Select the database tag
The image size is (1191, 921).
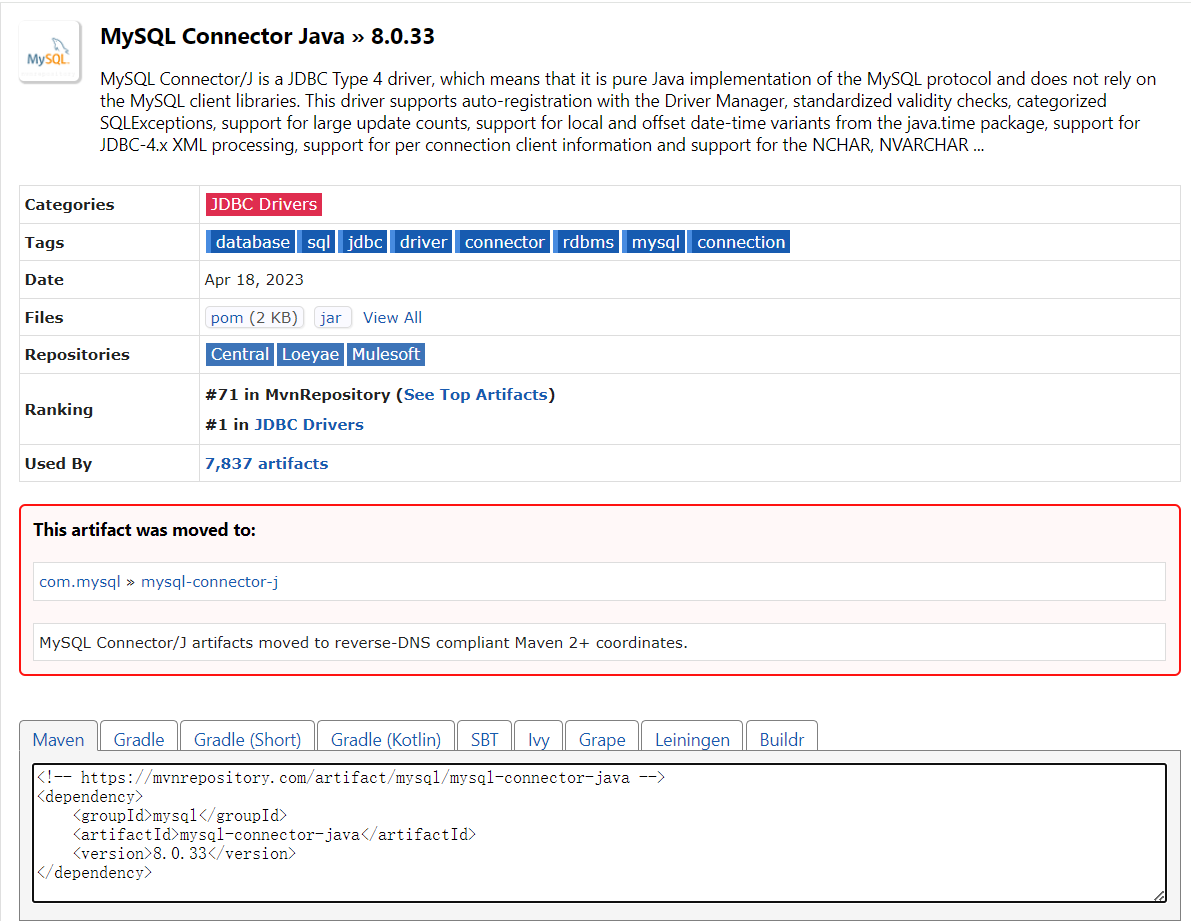pyautogui.click(x=251, y=242)
